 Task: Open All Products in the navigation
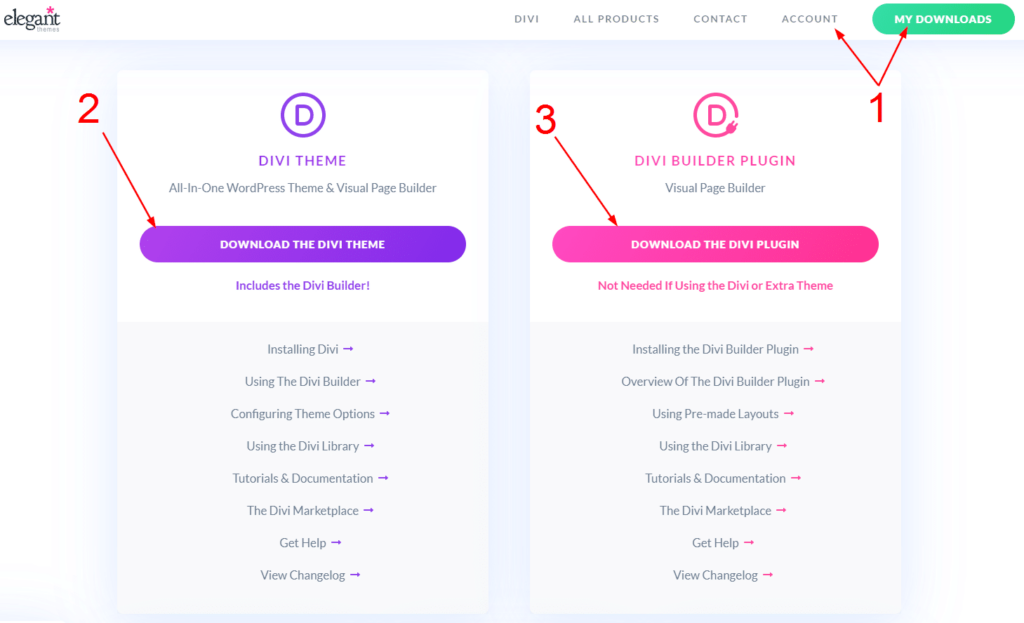(x=616, y=19)
